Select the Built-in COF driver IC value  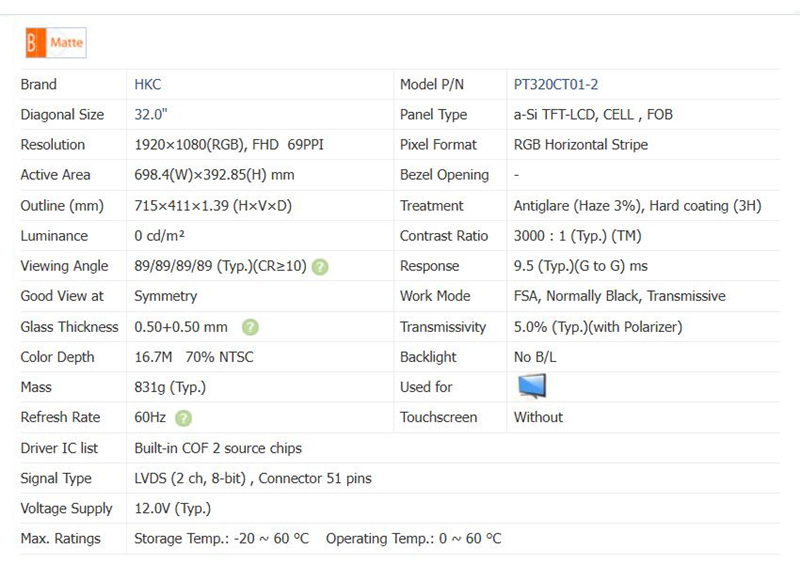pyautogui.click(x=218, y=448)
